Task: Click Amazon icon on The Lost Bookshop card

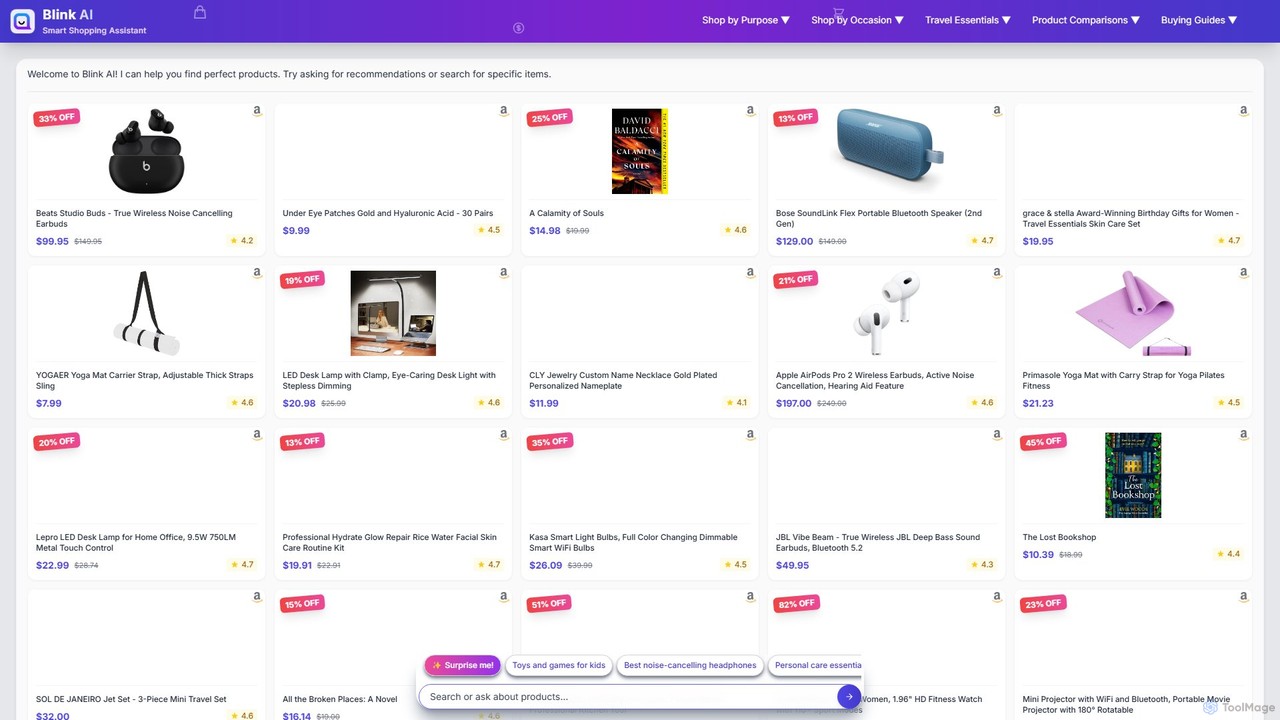Action: click(1244, 435)
